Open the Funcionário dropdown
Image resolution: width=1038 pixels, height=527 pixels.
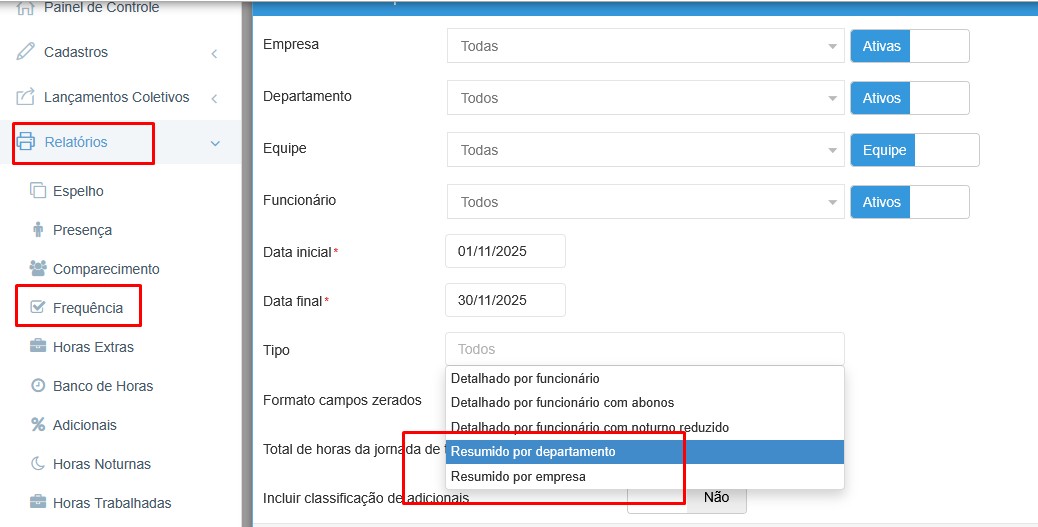tap(645, 202)
